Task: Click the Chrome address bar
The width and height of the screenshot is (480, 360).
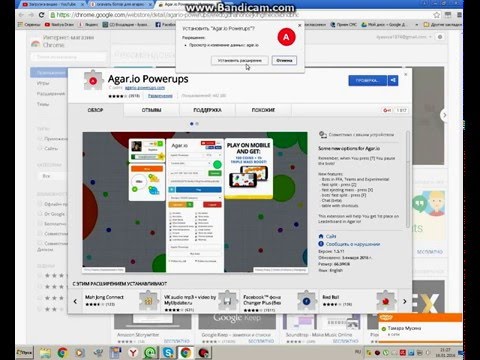Action: [240, 15]
